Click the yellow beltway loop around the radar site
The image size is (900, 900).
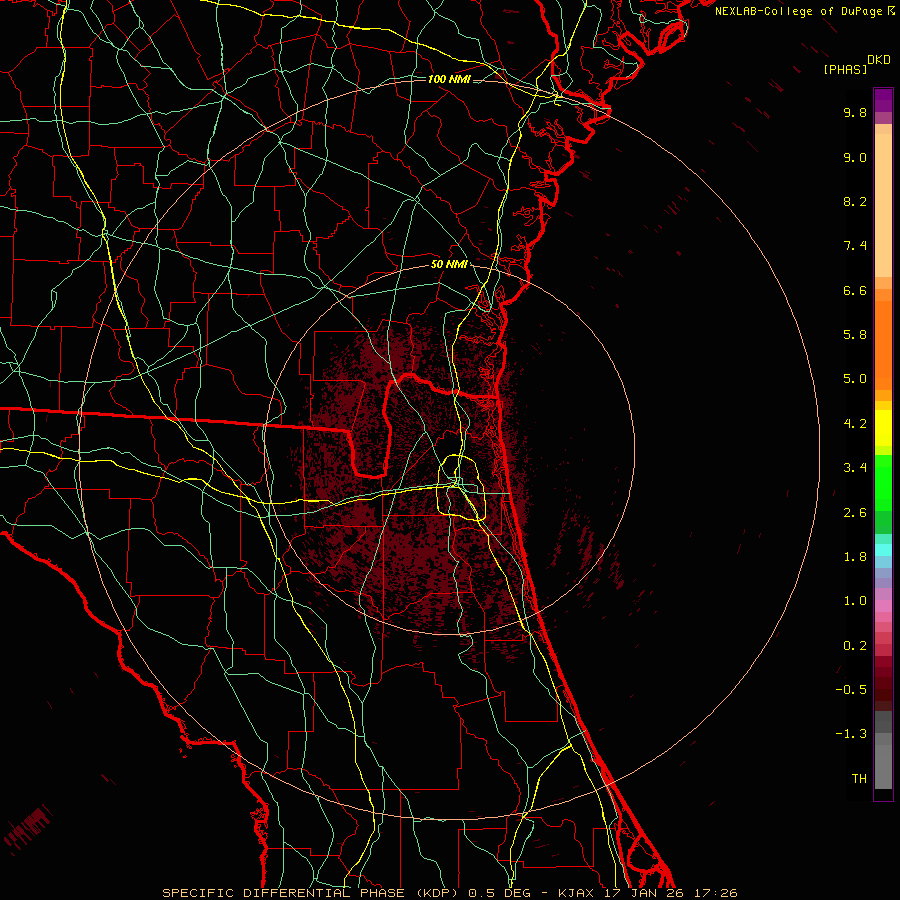461,487
